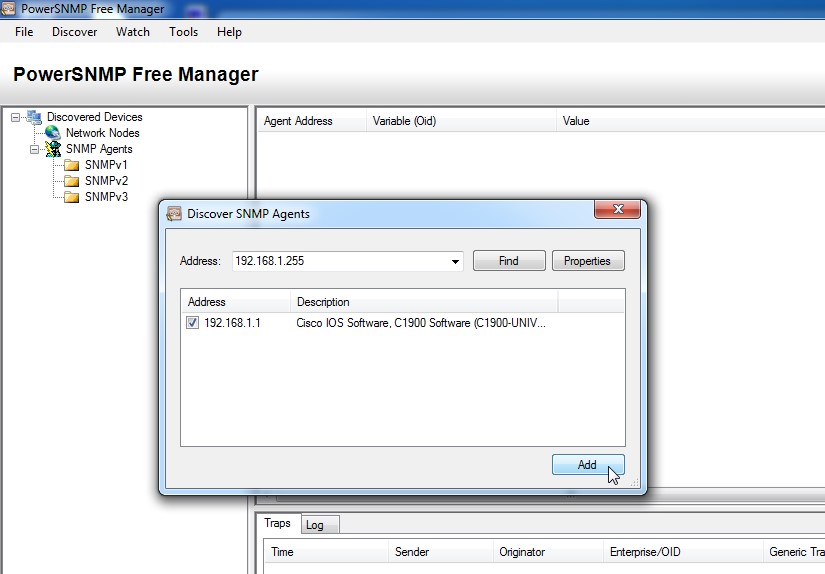Click the Time column header in Traps

click(x=326, y=552)
